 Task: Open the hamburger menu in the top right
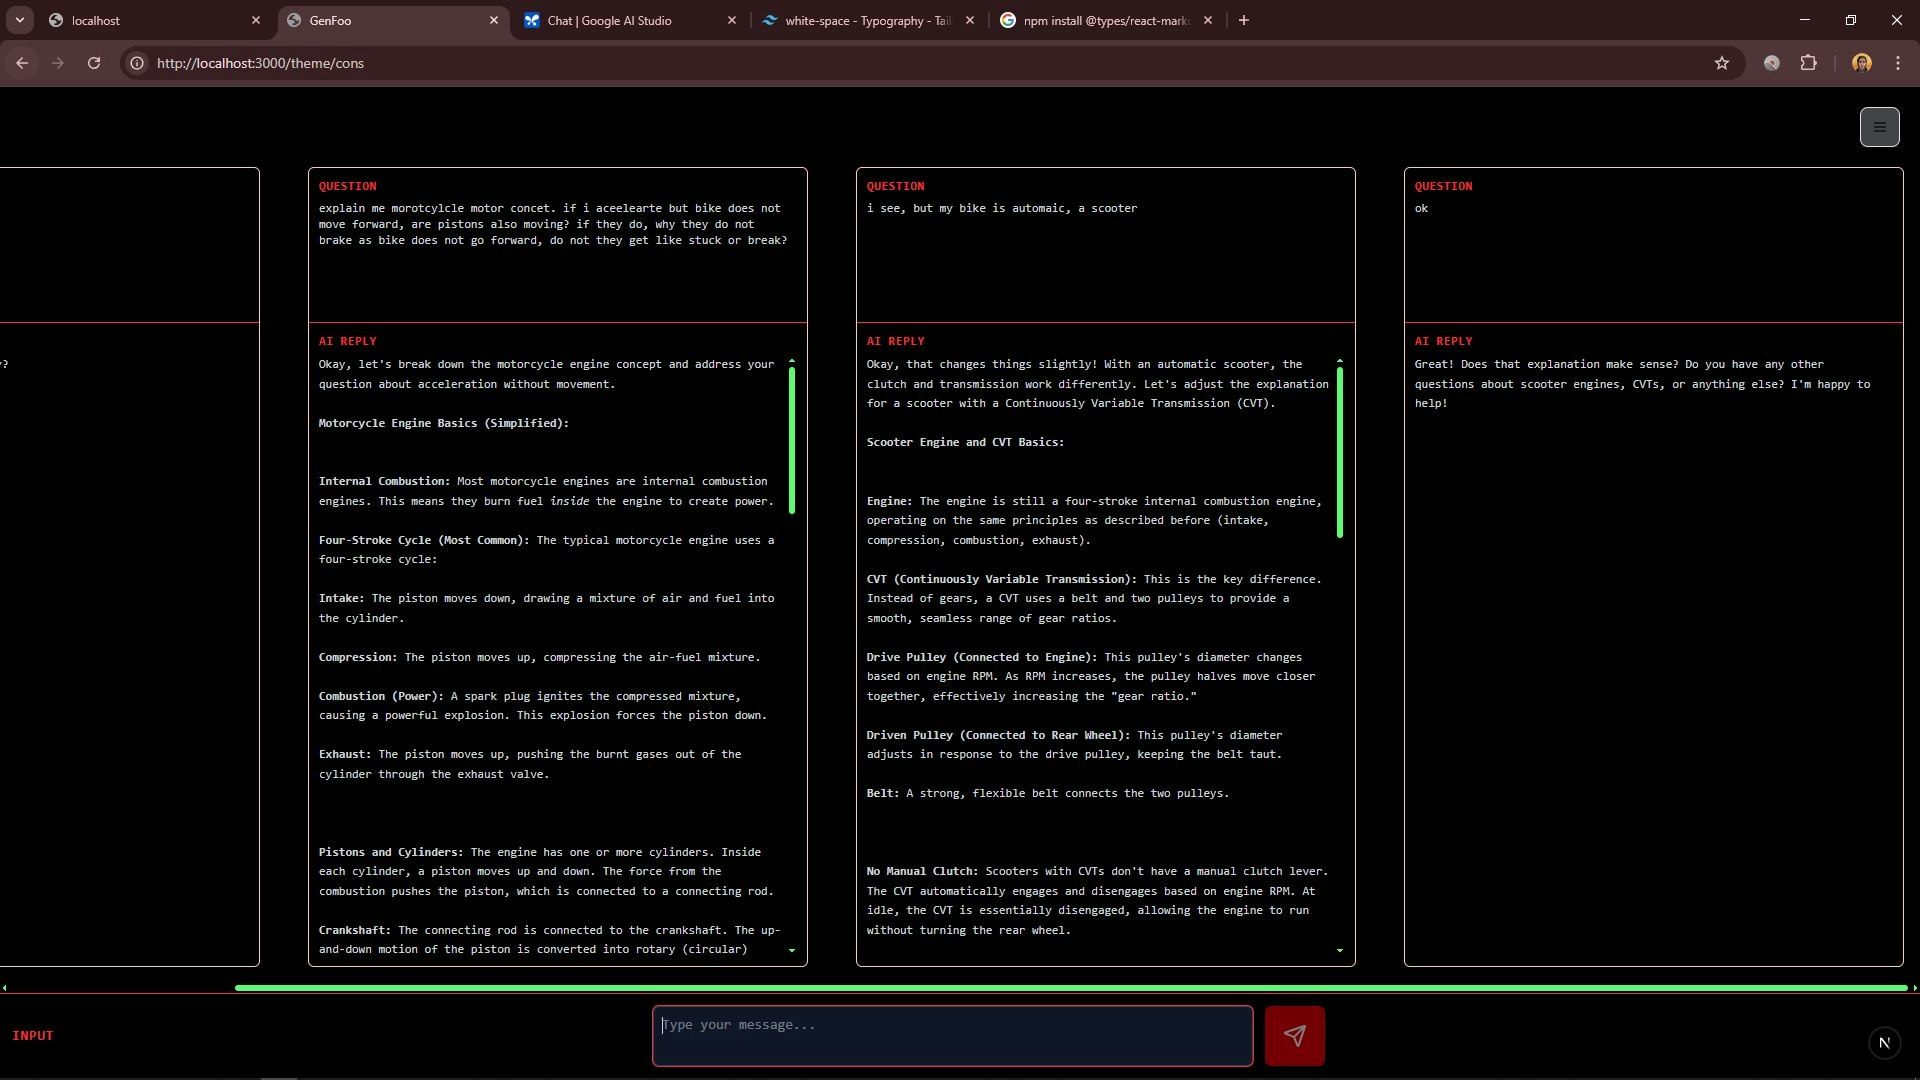point(1879,127)
